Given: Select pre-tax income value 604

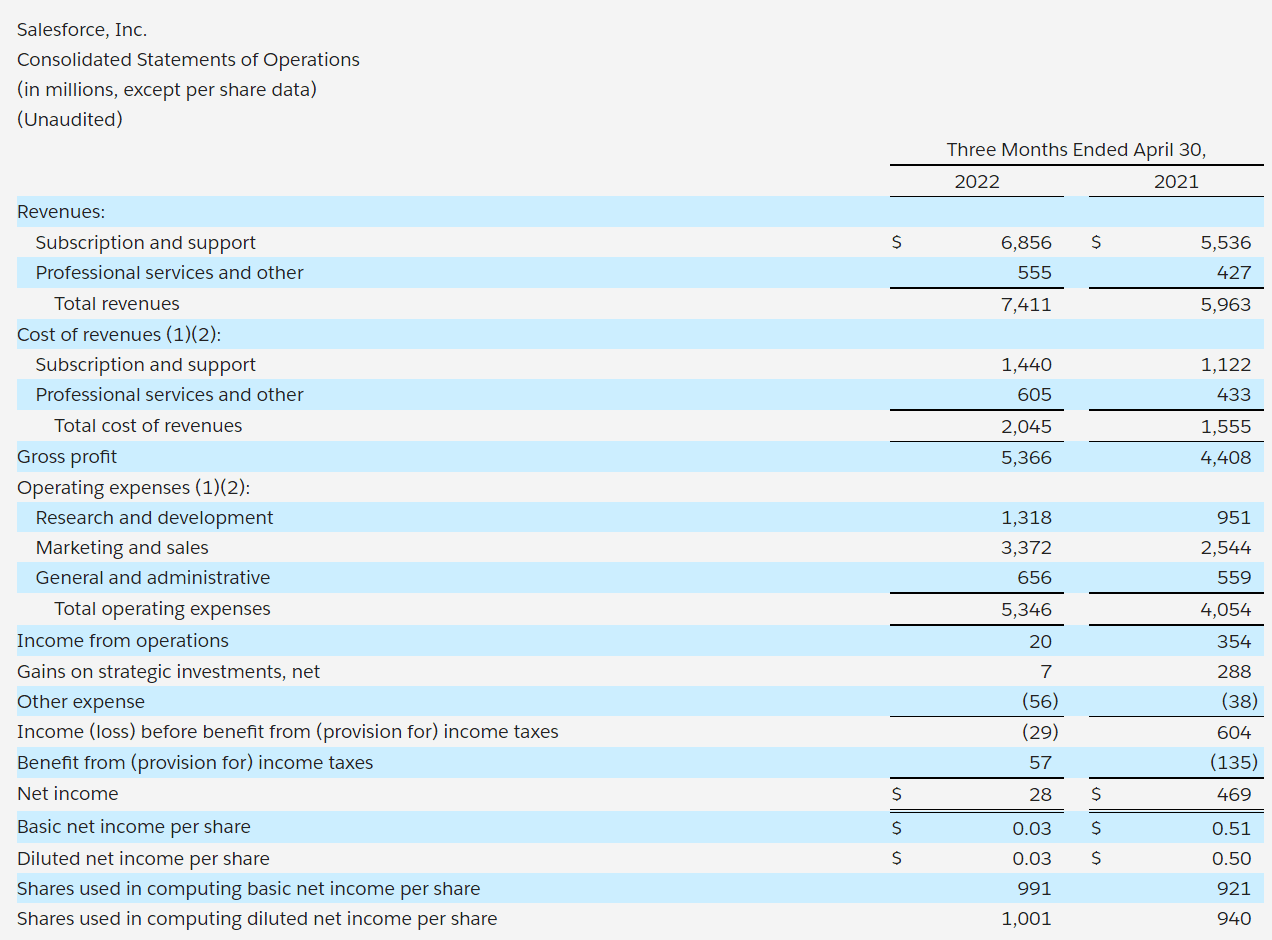Looking at the screenshot, I should pyautogui.click(x=1234, y=732).
